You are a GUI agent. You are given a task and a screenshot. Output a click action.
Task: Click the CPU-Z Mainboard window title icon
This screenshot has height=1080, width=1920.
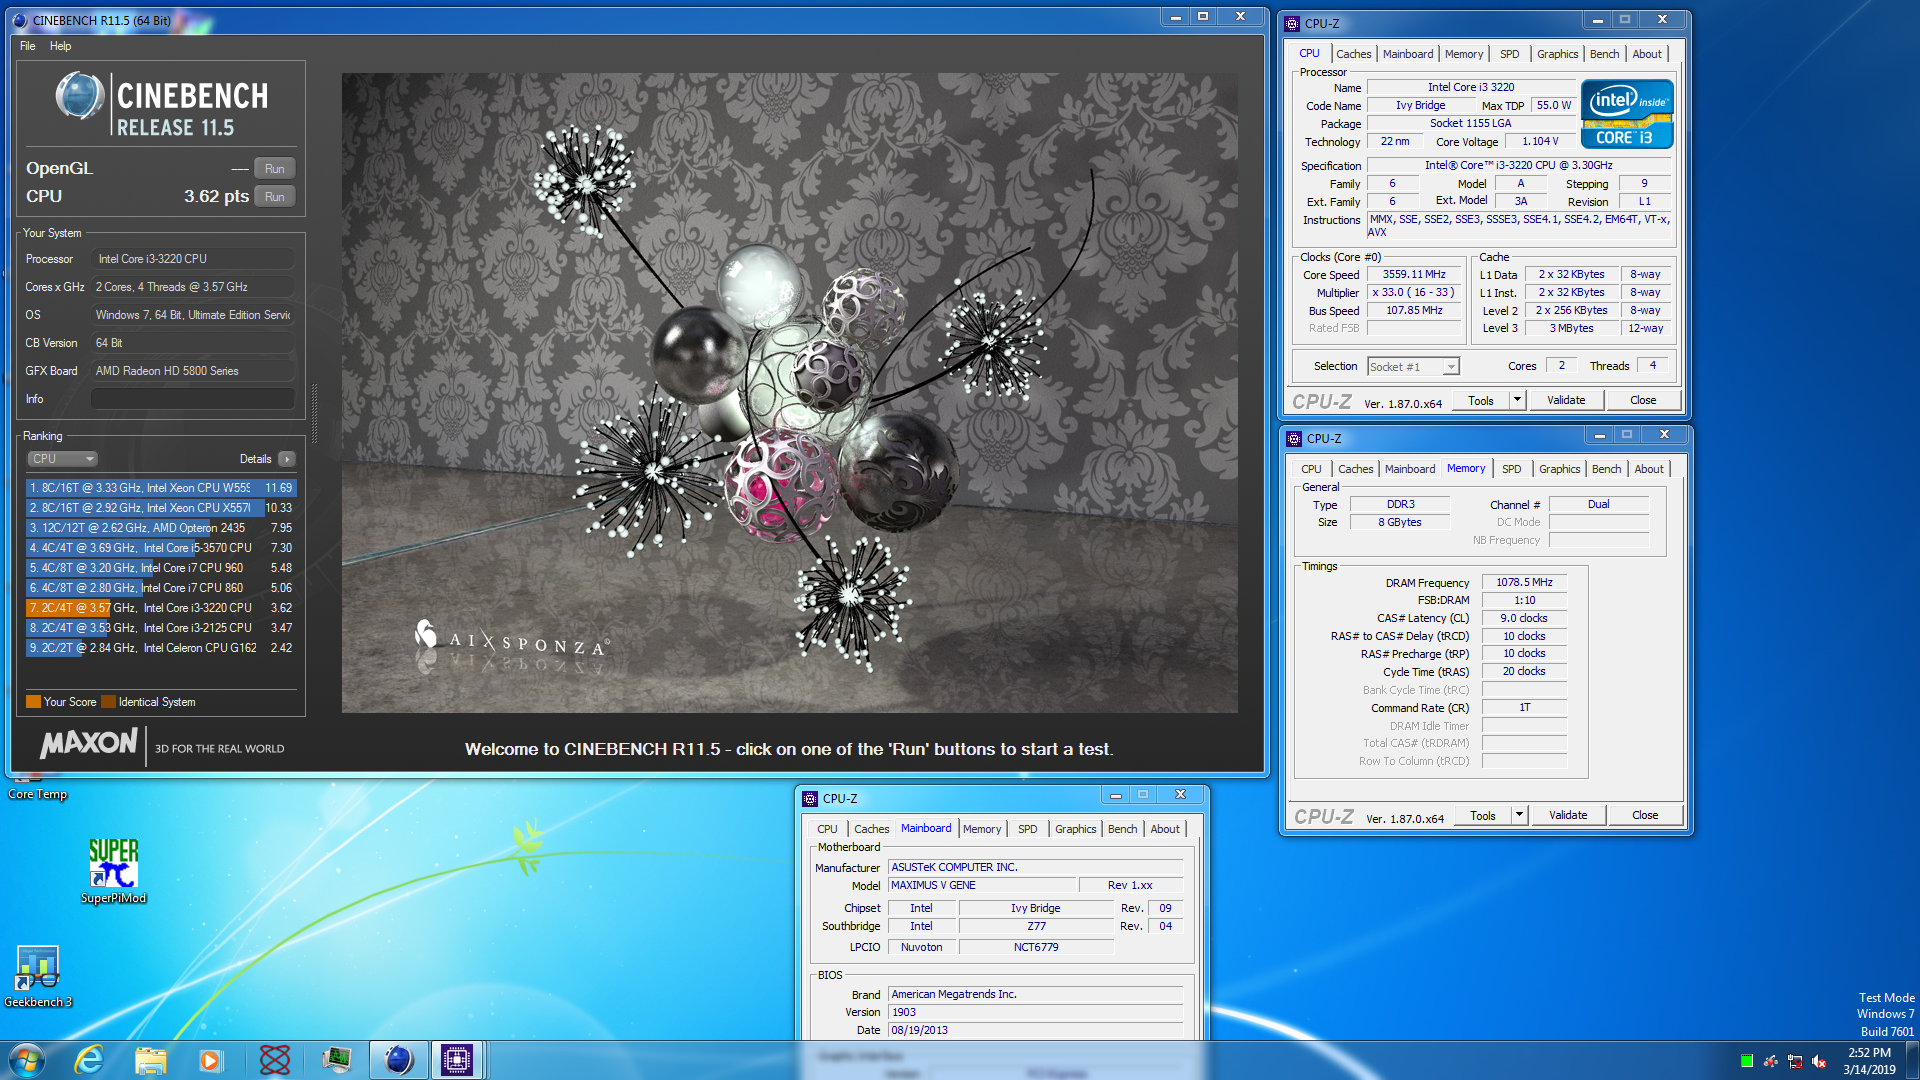(x=810, y=798)
